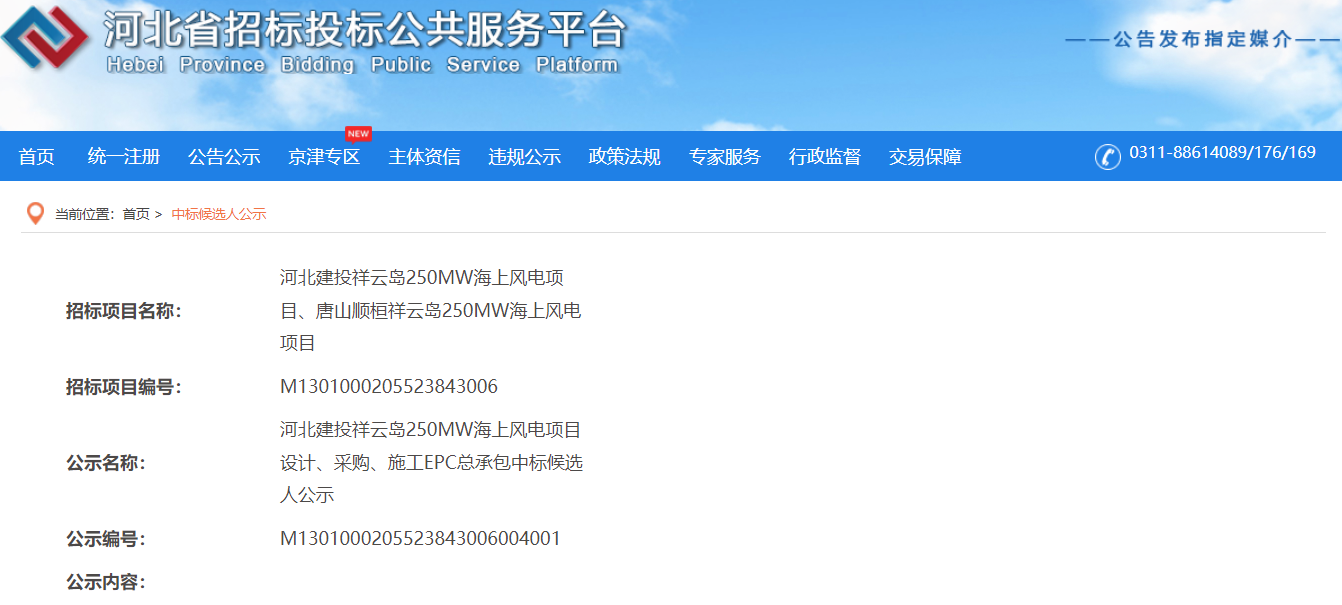Open the 专家服务 expert services menu
This screenshot has height=605, width=1342.
[x=725, y=157]
